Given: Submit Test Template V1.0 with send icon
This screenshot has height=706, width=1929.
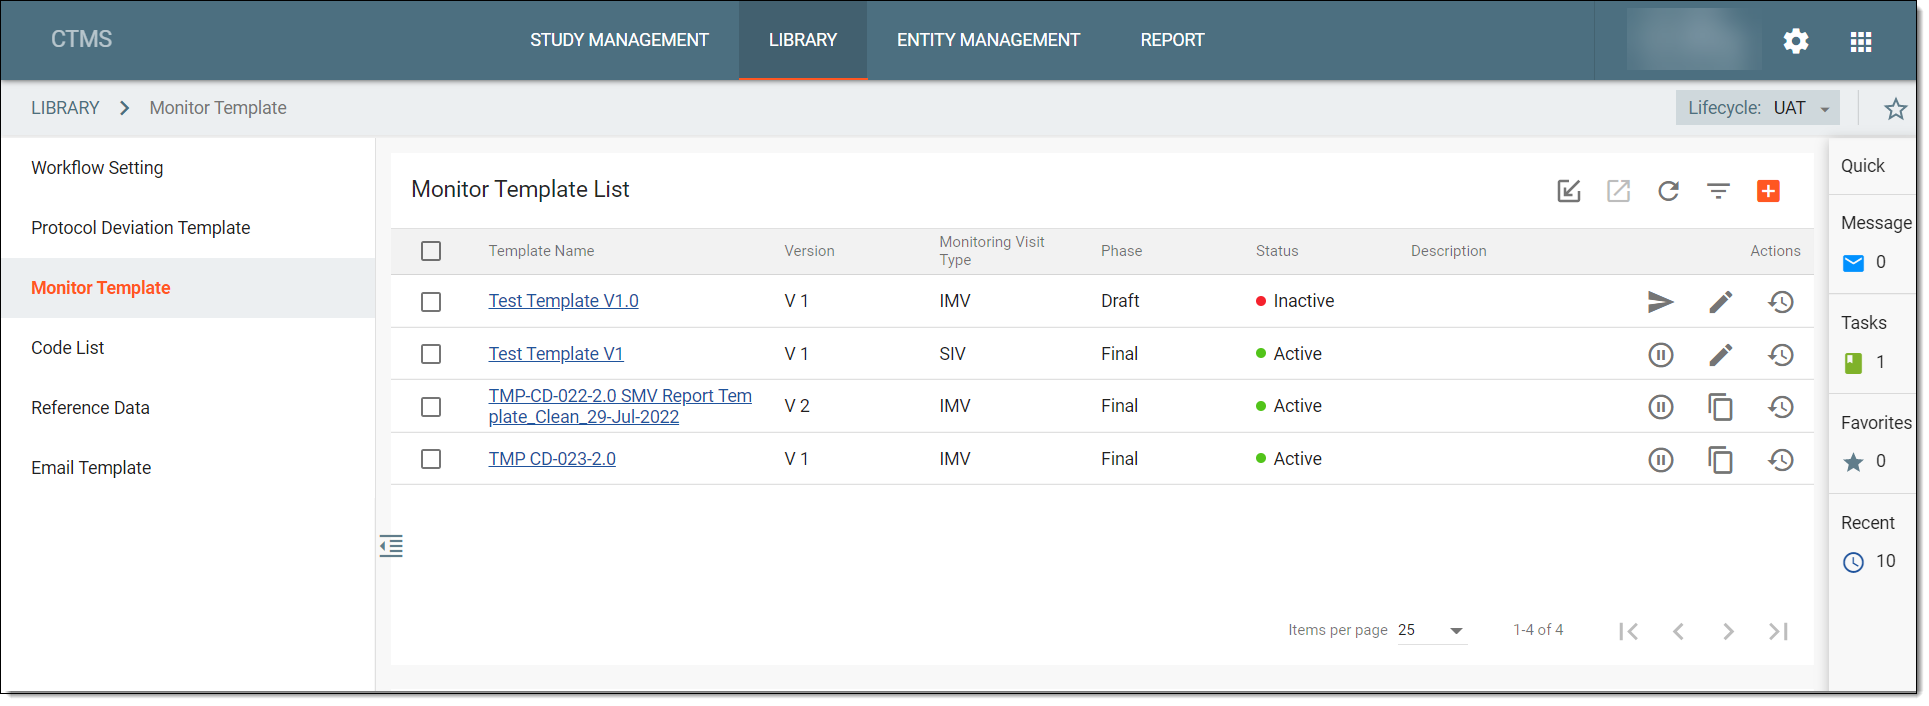Looking at the screenshot, I should pyautogui.click(x=1661, y=302).
